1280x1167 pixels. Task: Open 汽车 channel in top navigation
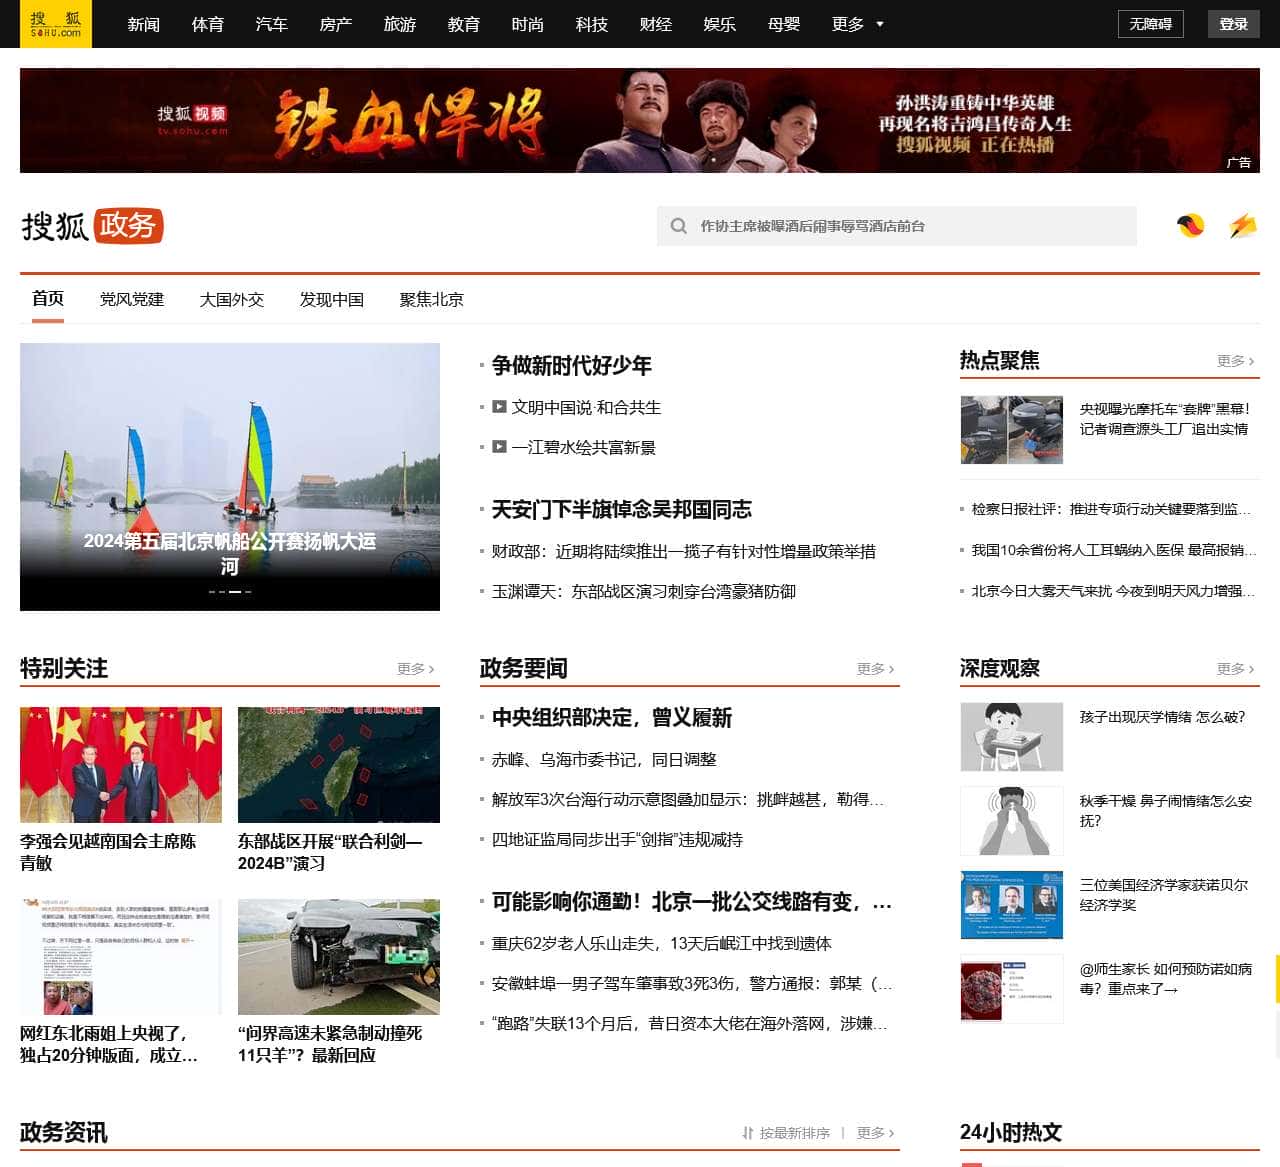tap(272, 24)
